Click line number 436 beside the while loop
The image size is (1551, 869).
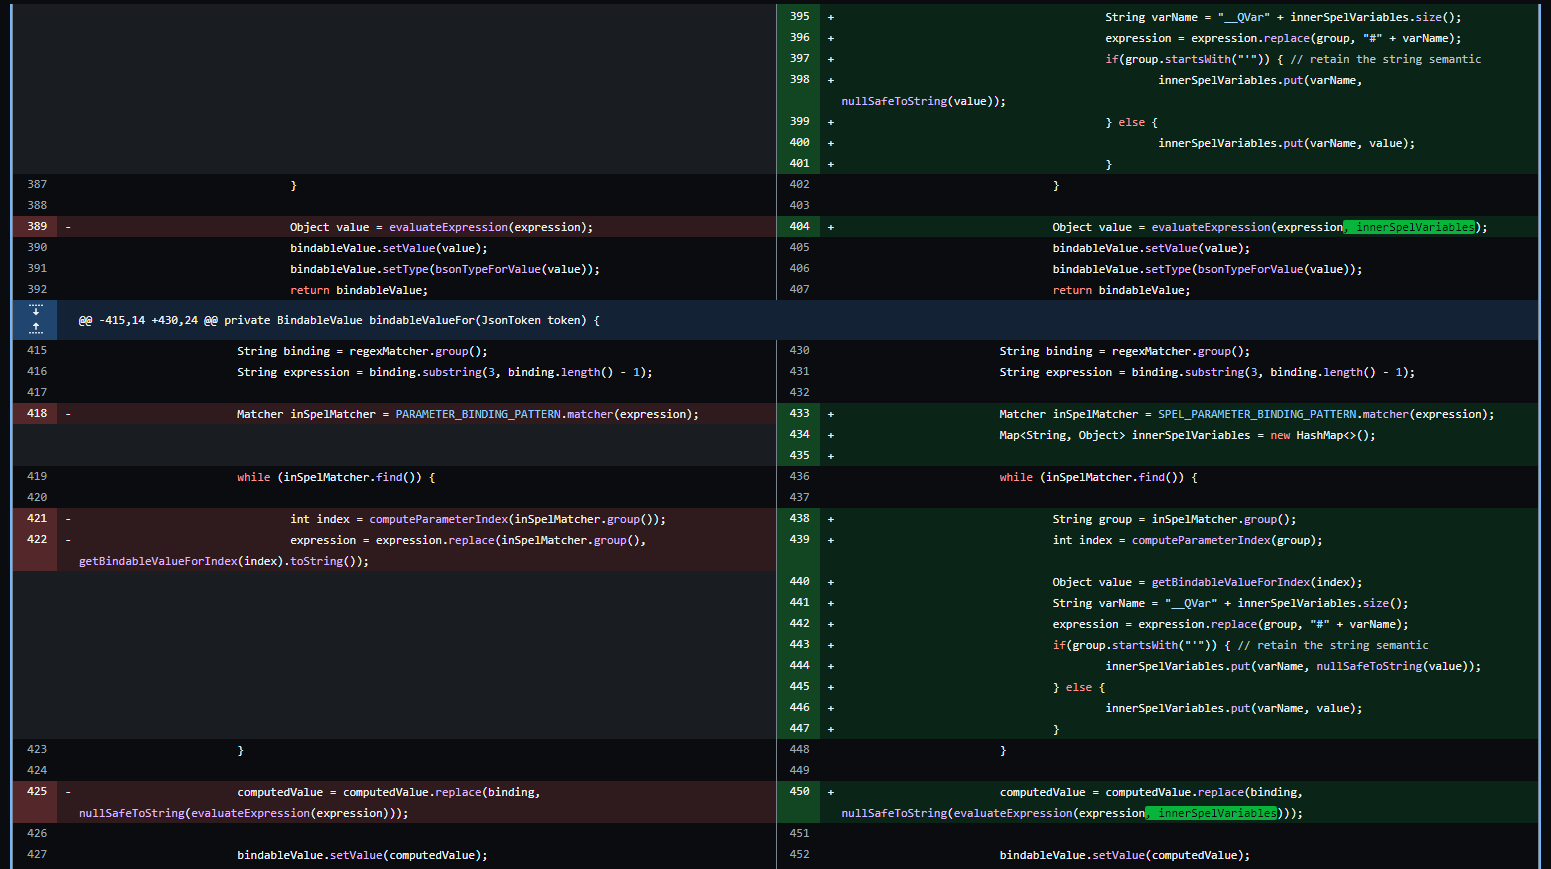coord(799,477)
